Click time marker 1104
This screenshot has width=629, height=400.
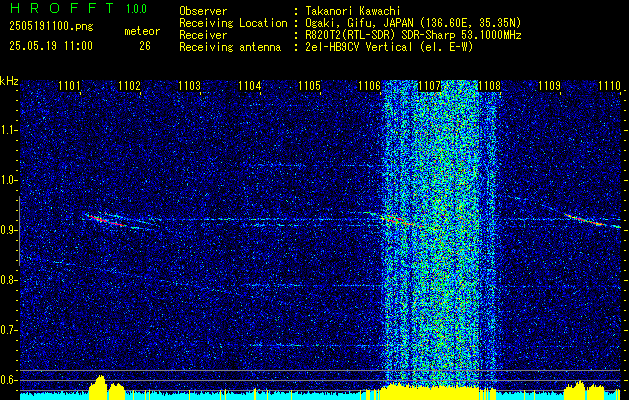pyautogui.click(x=250, y=85)
